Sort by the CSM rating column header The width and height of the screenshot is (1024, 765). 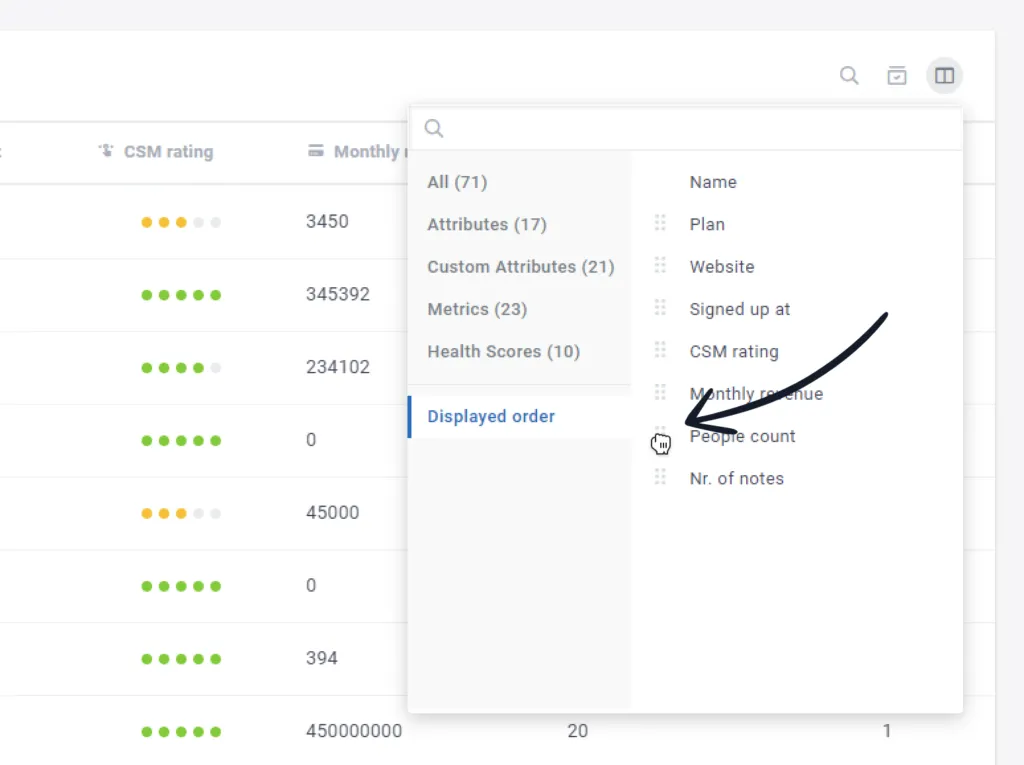click(x=168, y=152)
